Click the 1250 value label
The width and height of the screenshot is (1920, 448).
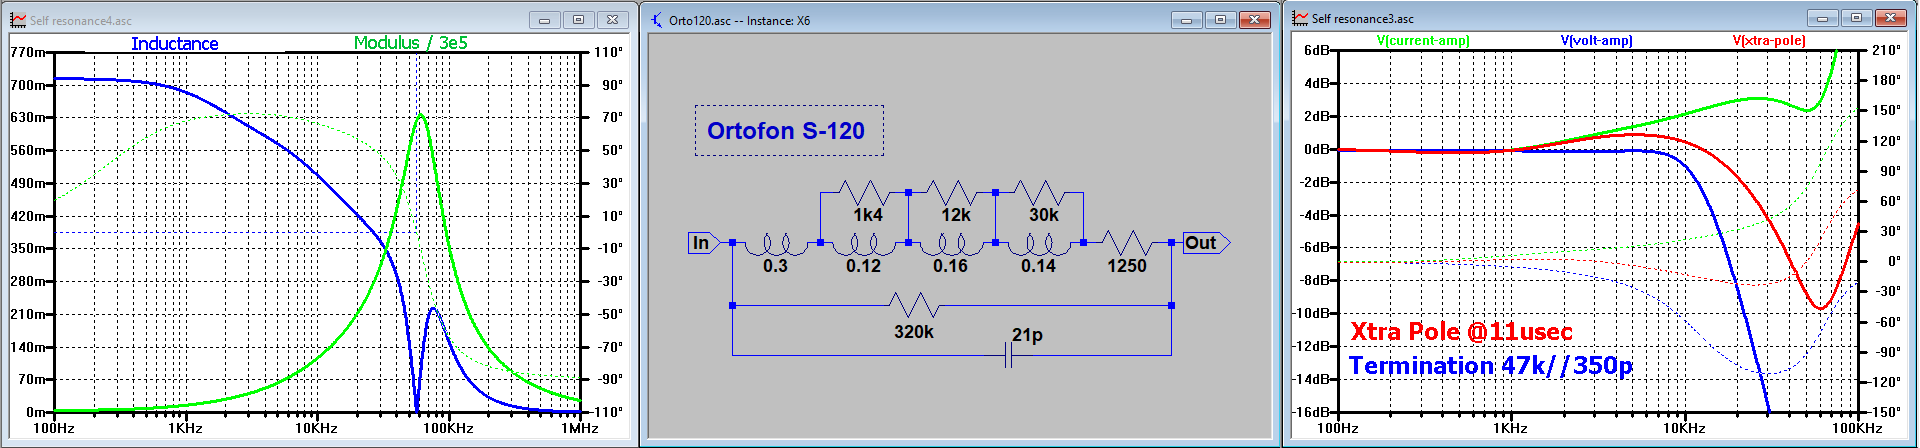pyautogui.click(x=1127, y=266)
